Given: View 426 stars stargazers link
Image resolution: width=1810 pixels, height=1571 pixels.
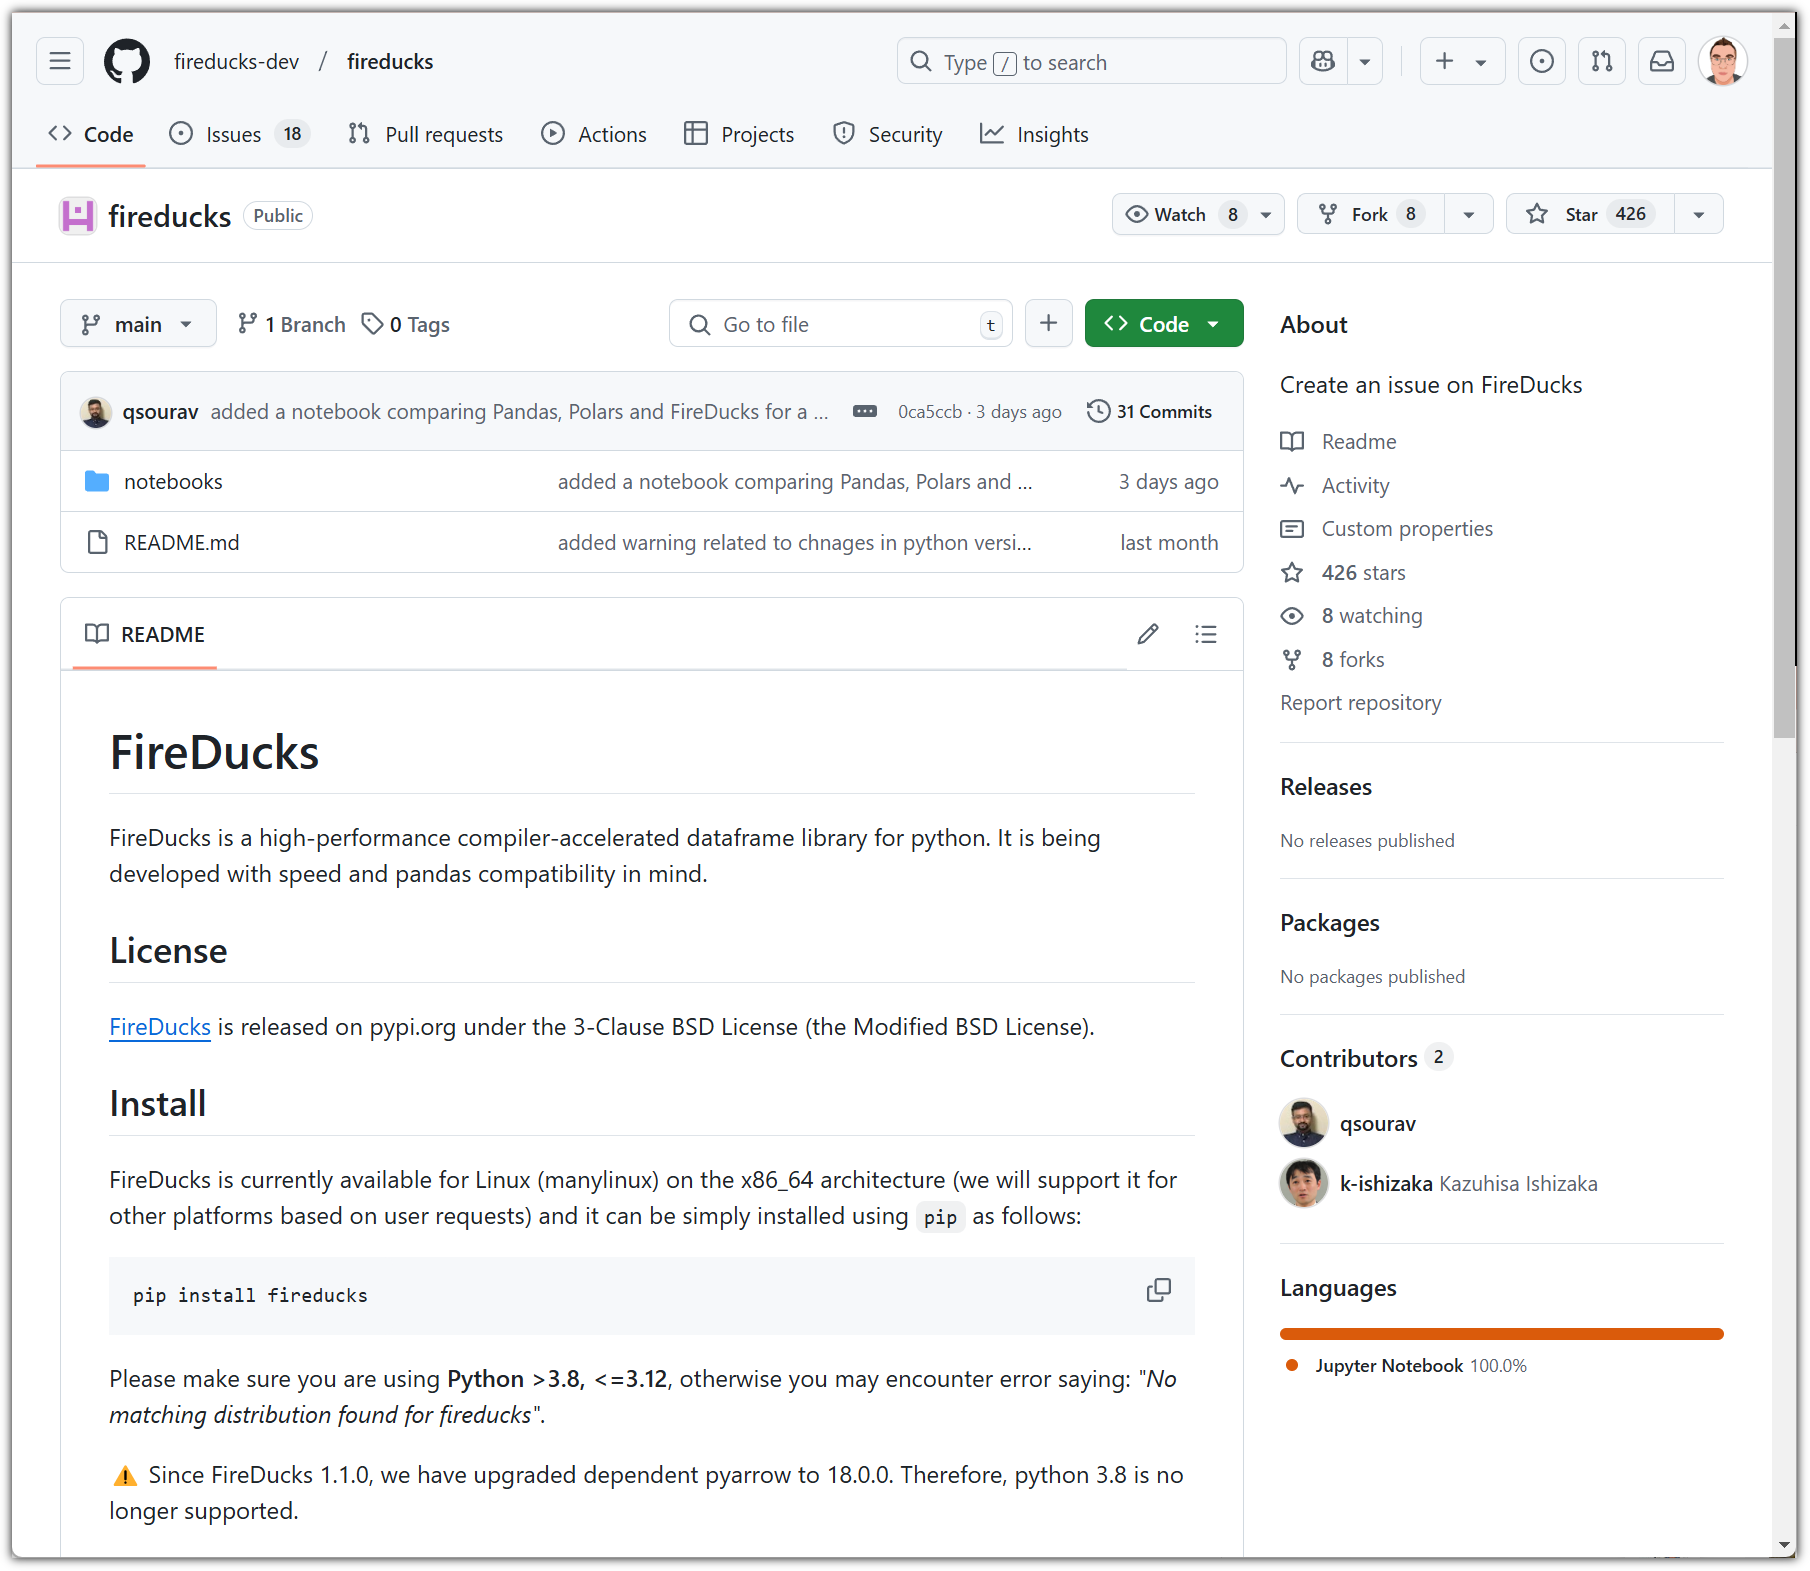Looking at the screenshot, I should pos(1343,573).
